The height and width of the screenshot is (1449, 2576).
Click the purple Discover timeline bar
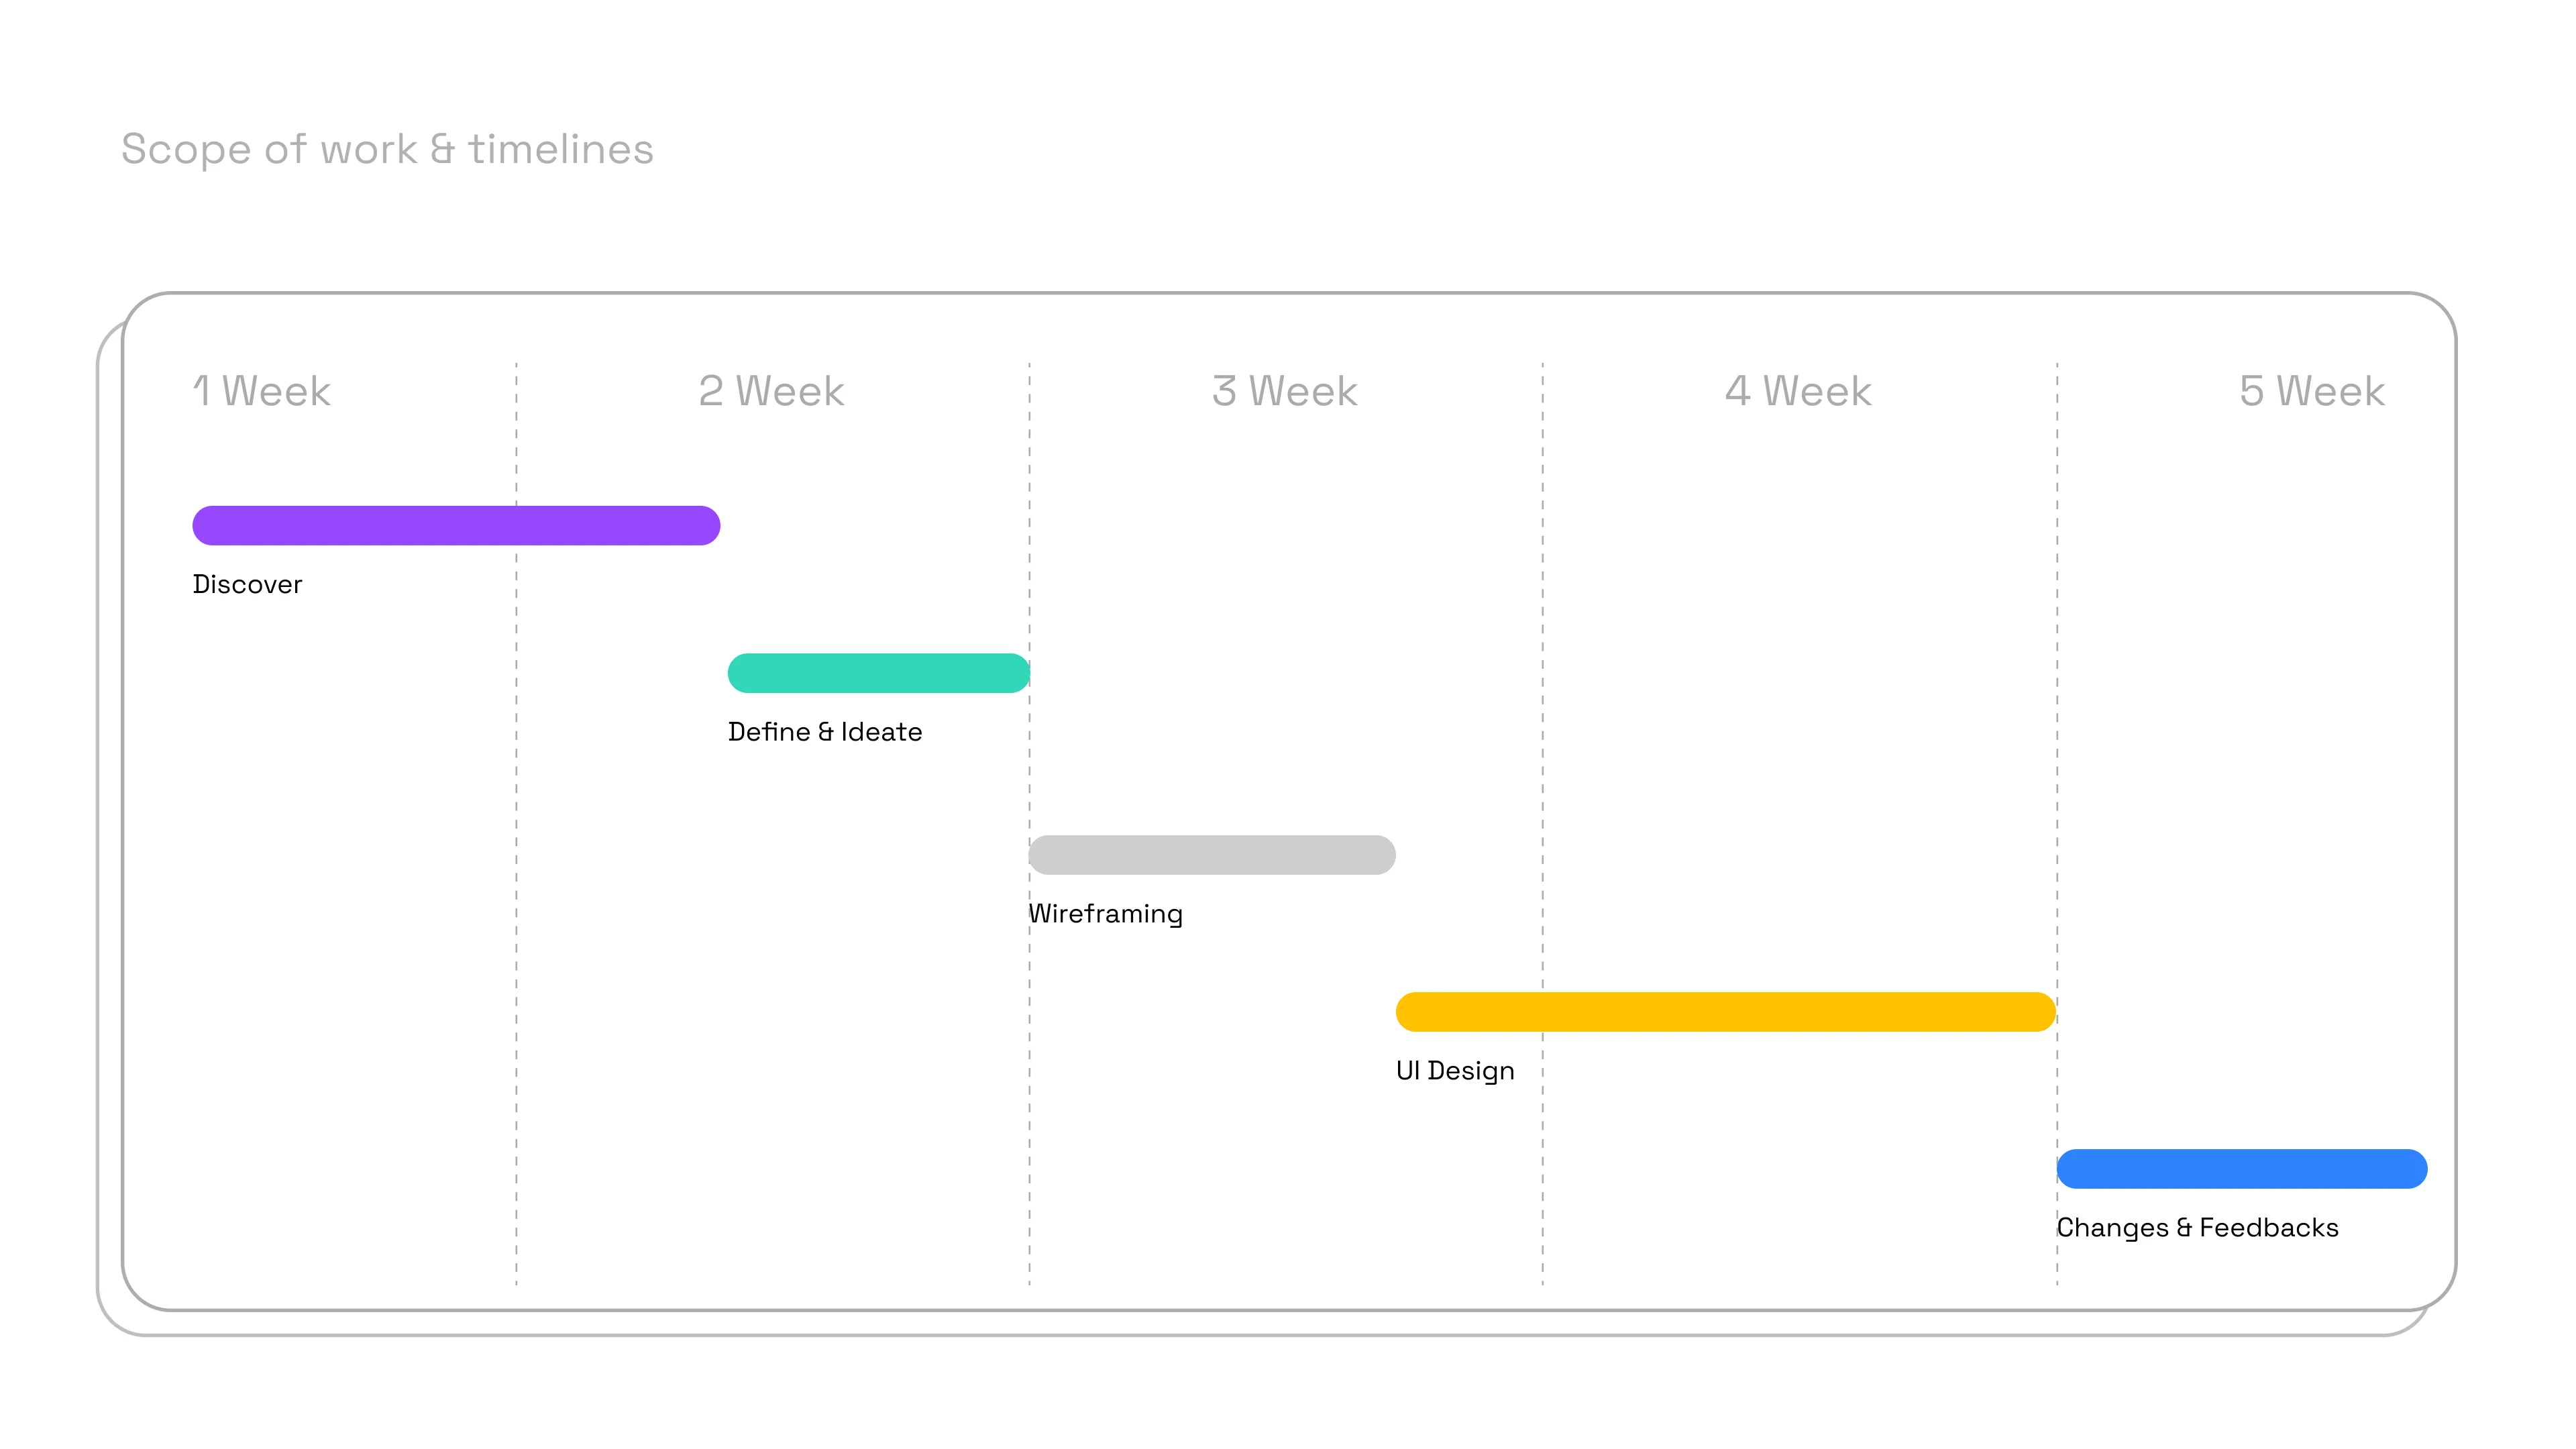[x=456, y=525]
